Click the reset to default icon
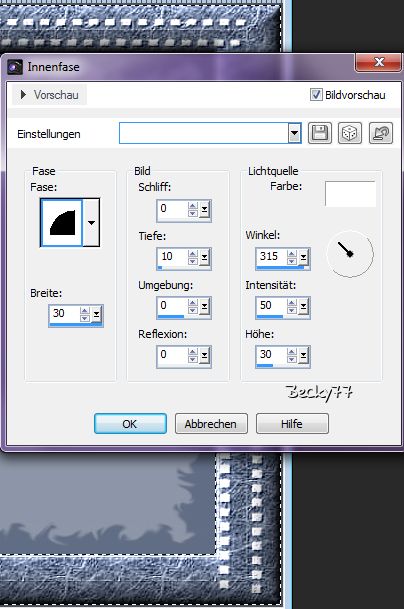This screenshot has height=609, width=404. 381,133
